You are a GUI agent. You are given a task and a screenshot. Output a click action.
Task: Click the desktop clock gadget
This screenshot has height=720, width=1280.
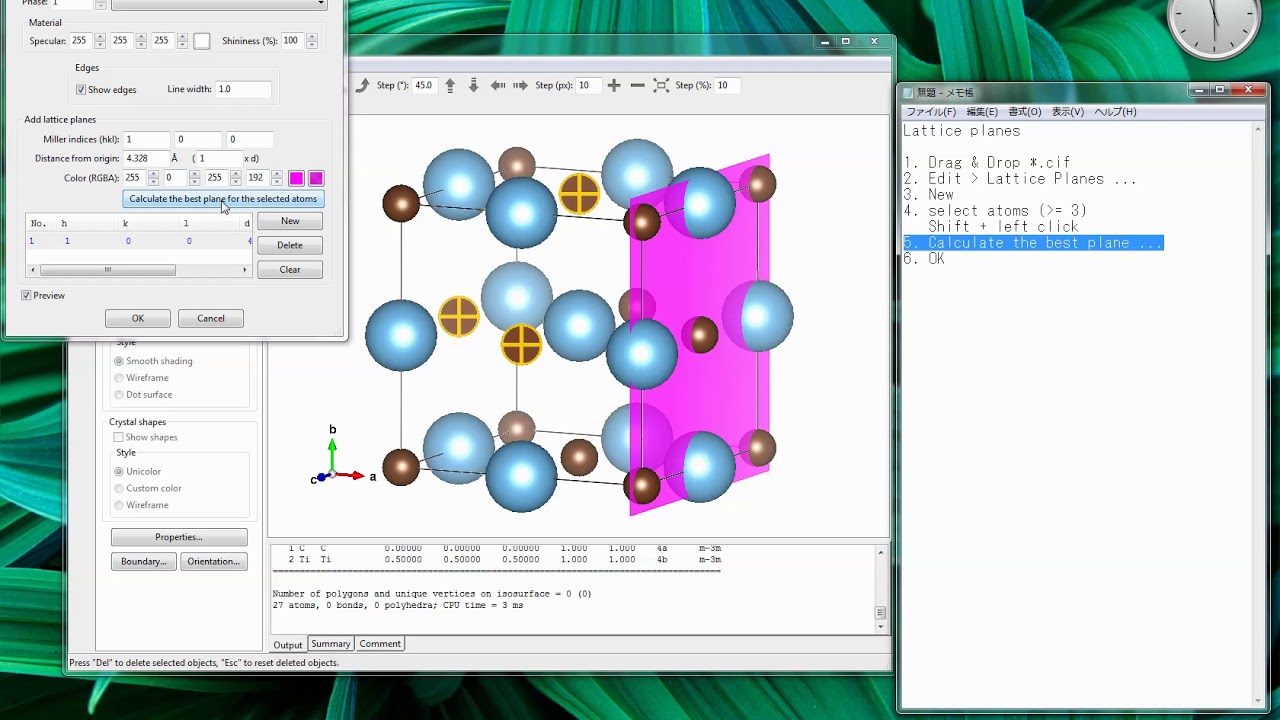(1215, 24)
